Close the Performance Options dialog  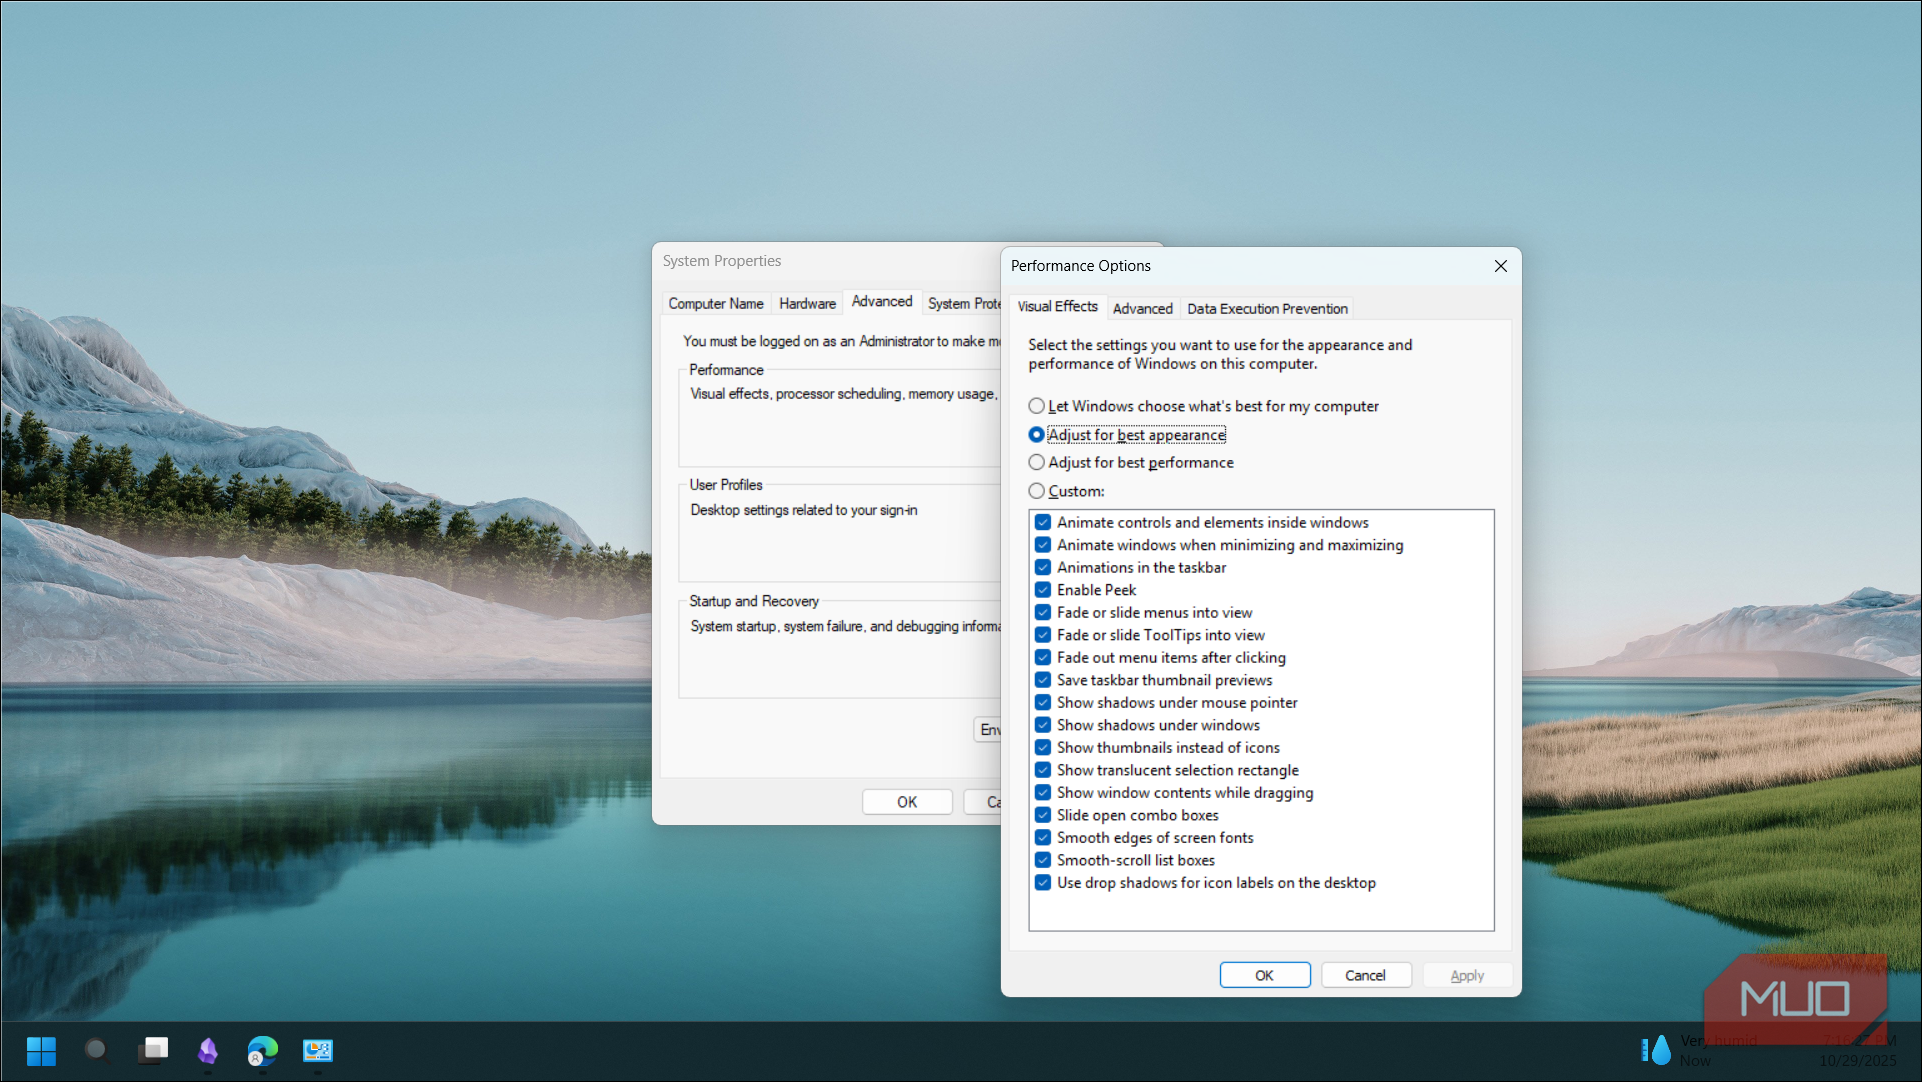point(1500,266)
